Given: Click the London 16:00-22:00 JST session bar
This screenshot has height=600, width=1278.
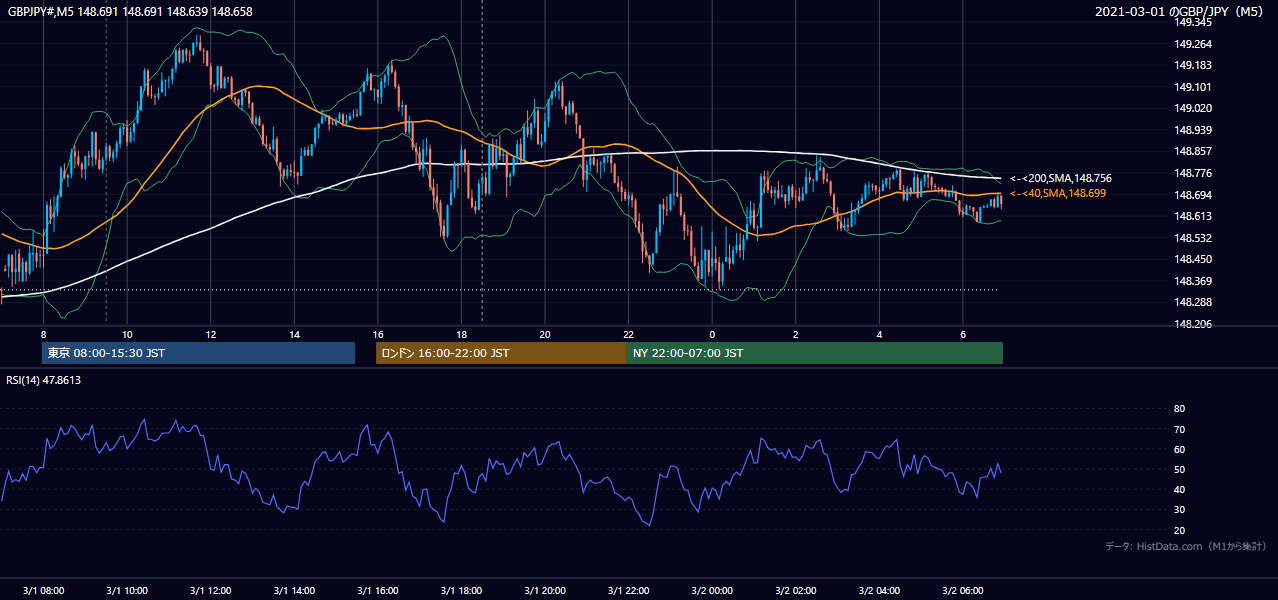Looking at the screenshot, I should 501,353.
